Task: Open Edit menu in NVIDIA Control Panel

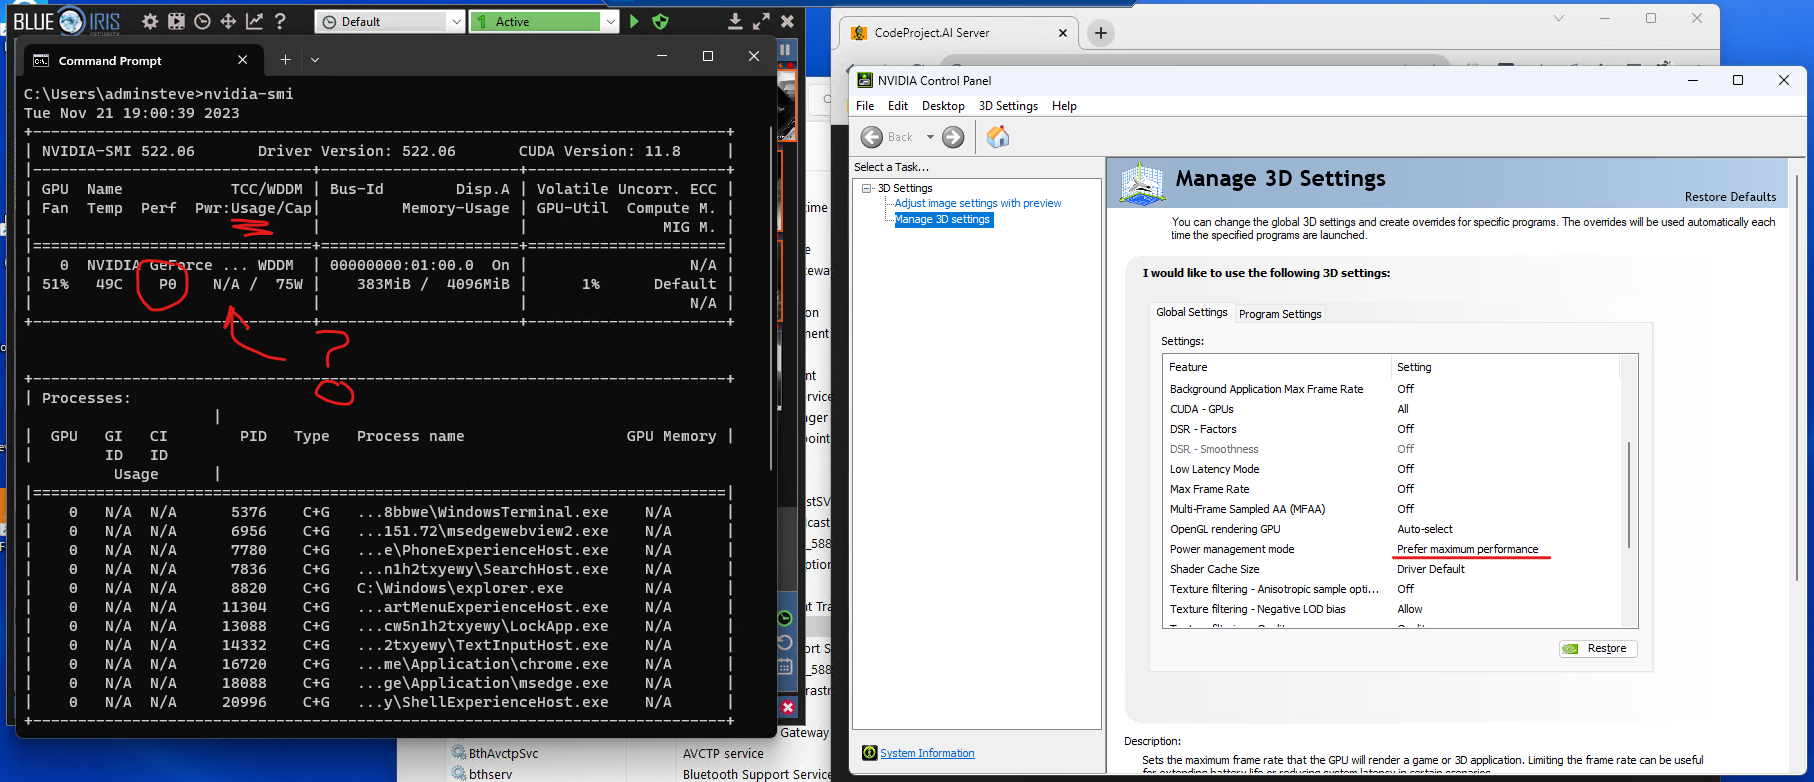Action: tap(898, 106)
